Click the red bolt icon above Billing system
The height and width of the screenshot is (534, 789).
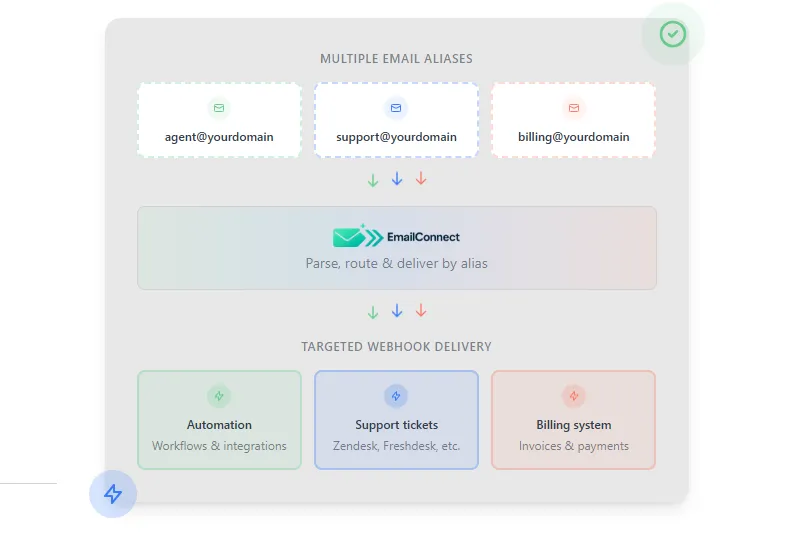[x=573, y=396]
